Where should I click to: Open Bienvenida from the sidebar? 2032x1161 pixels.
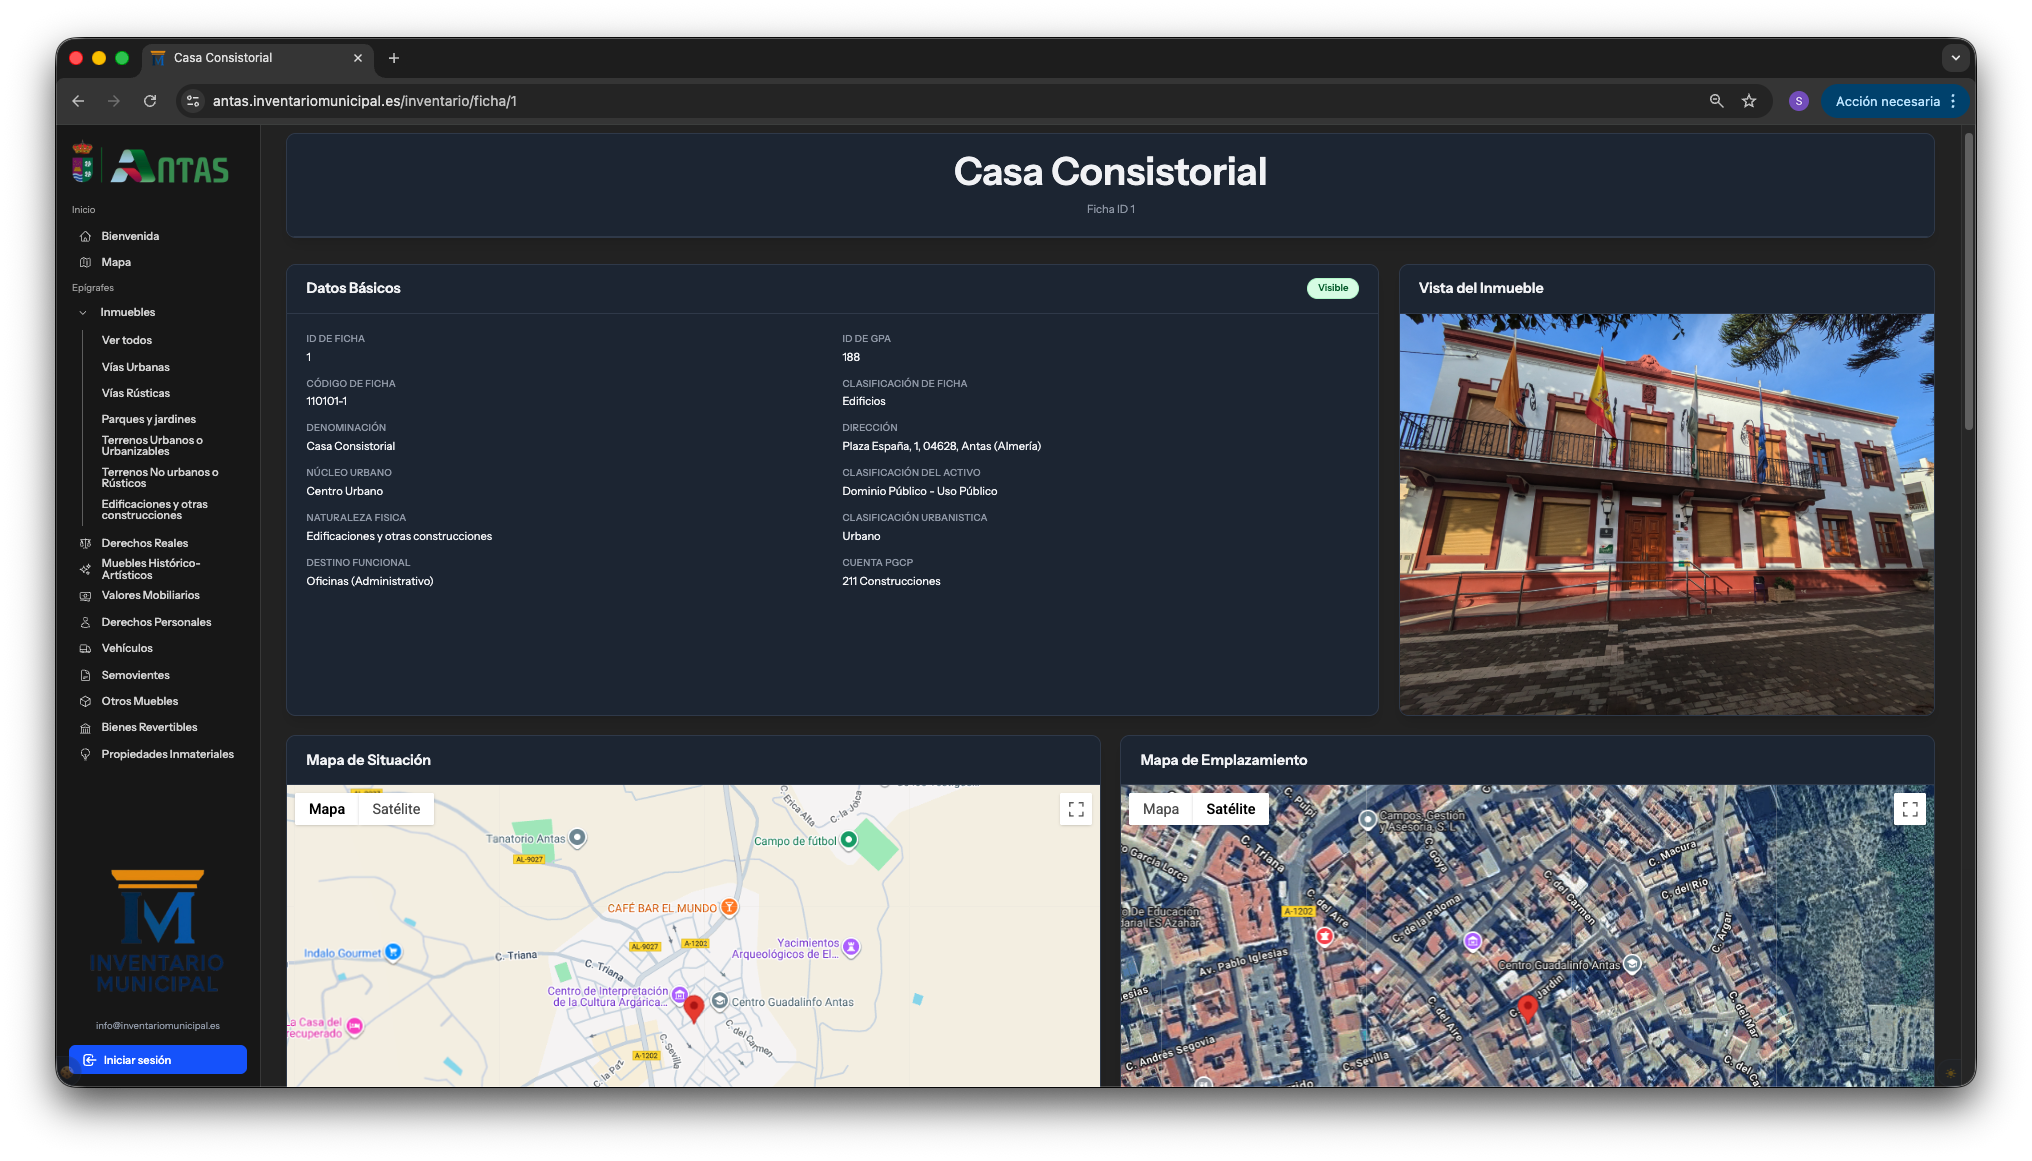click(x=130, y=236)
